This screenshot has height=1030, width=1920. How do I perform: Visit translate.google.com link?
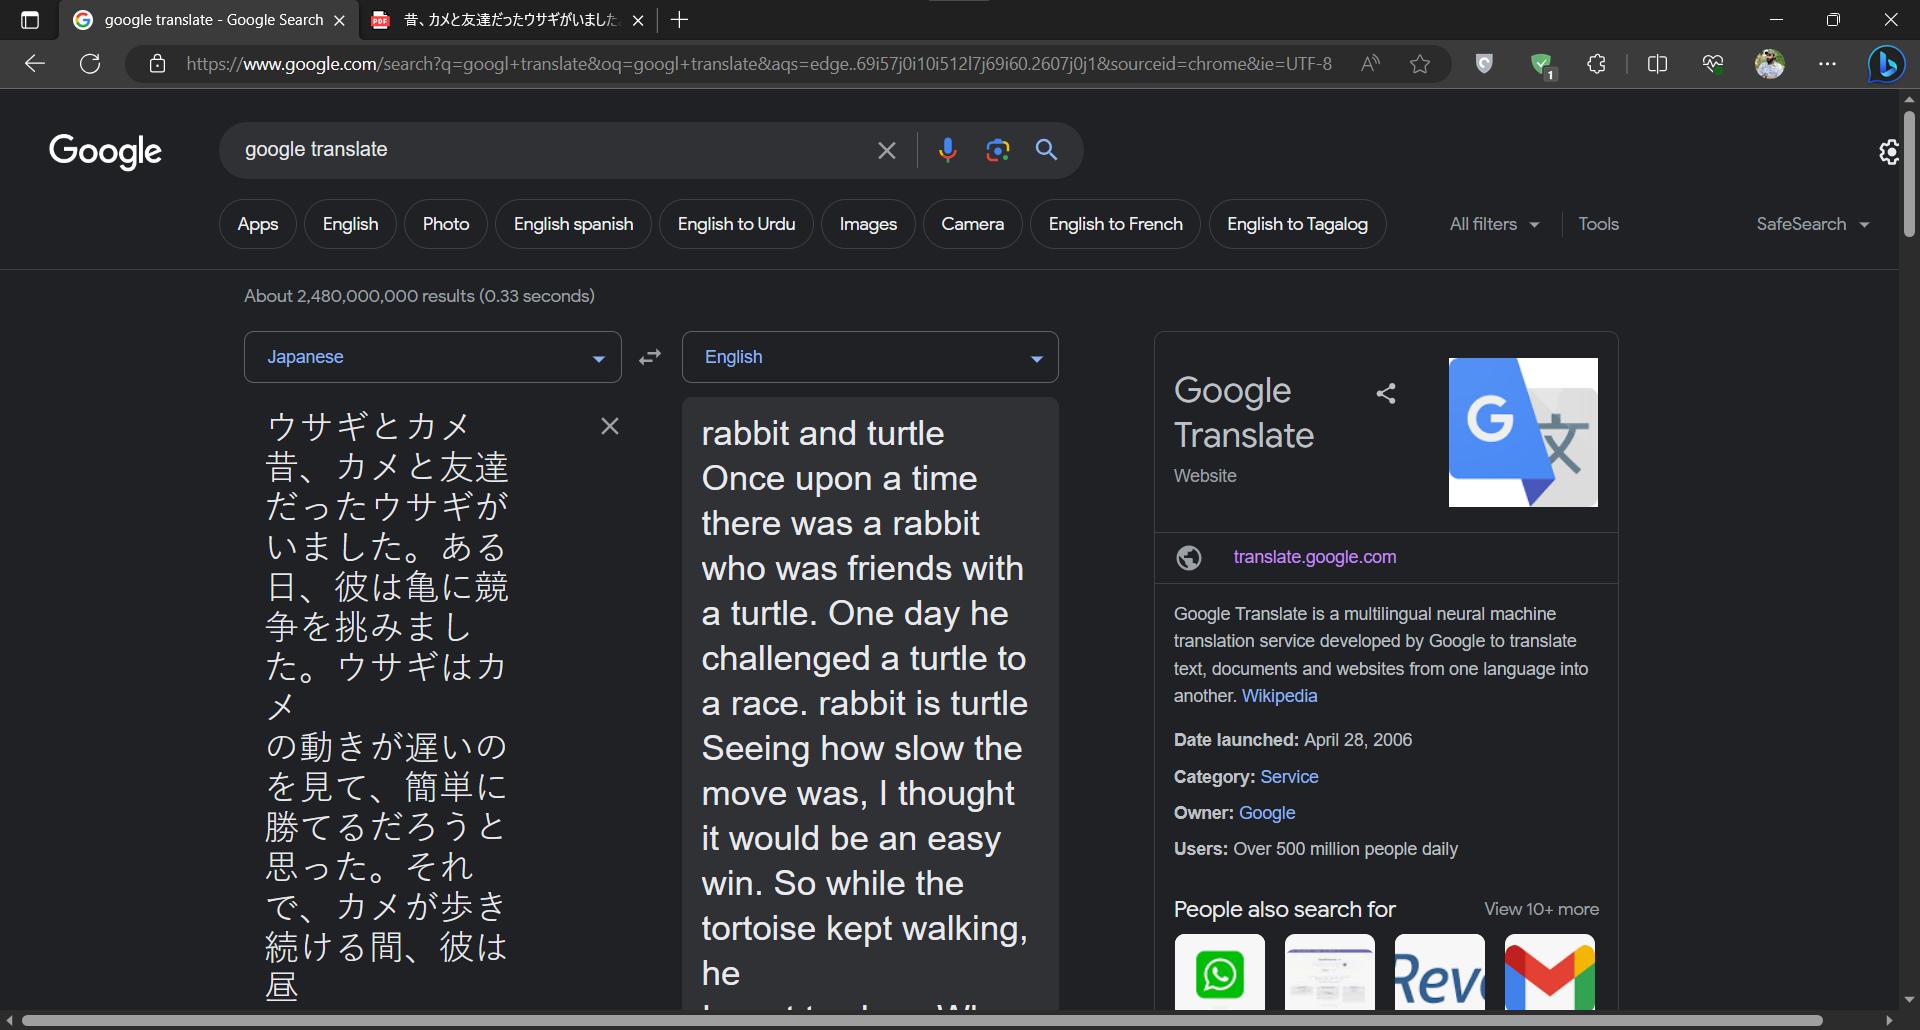[1314, 557]
